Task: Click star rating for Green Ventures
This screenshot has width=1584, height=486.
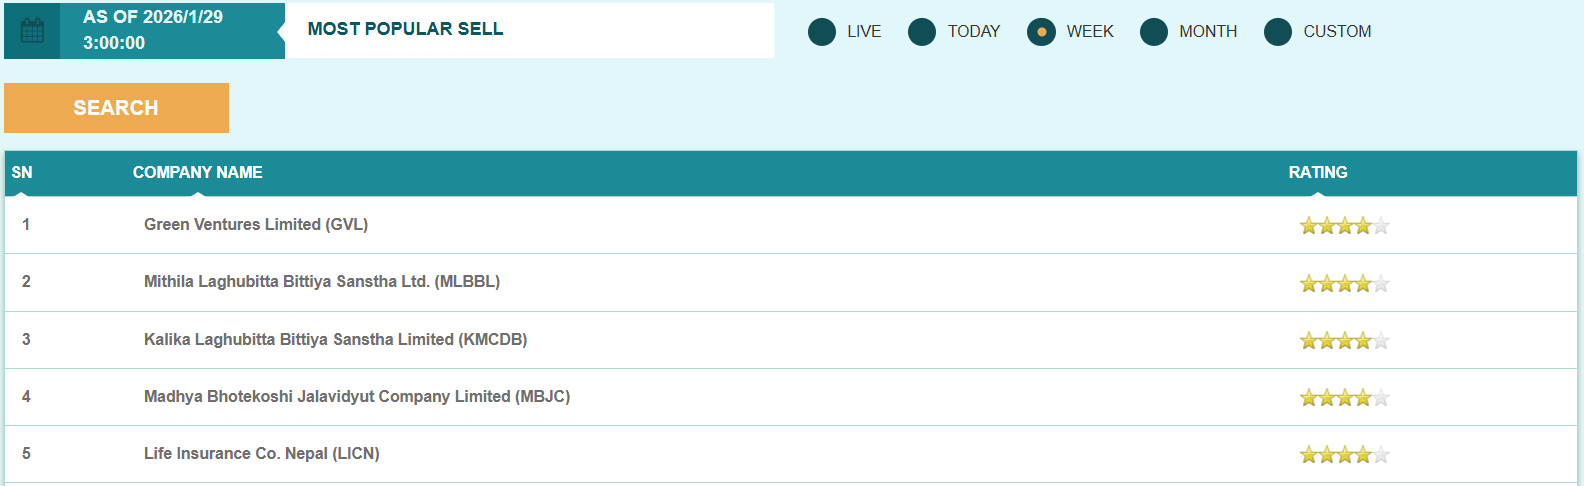Action: point(1344,226)
